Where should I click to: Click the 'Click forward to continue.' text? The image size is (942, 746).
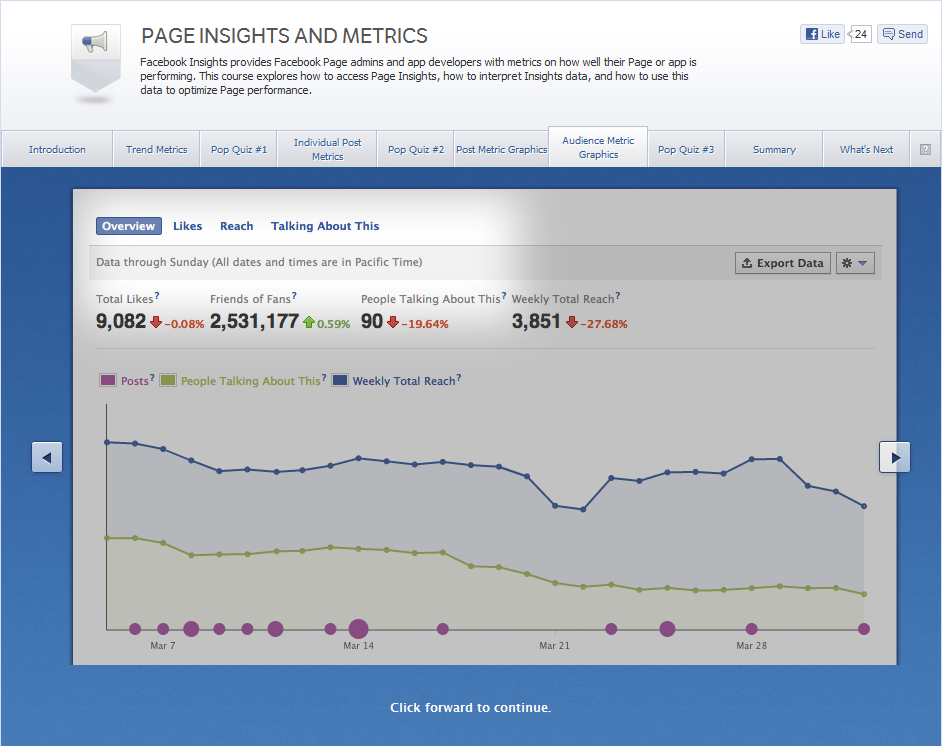470,708
